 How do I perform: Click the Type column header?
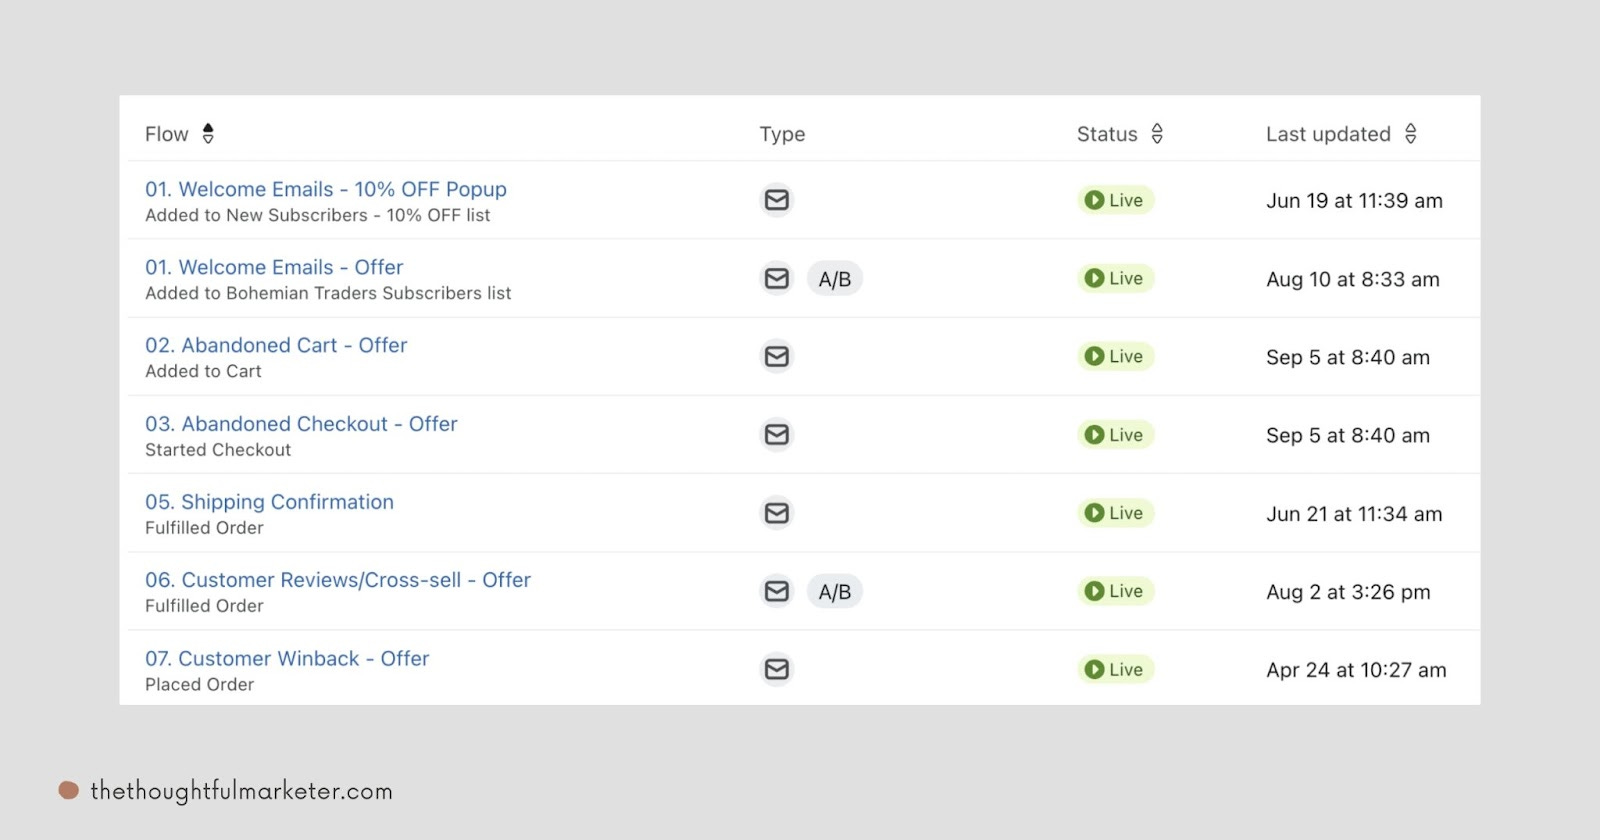[x=782, y=134]
